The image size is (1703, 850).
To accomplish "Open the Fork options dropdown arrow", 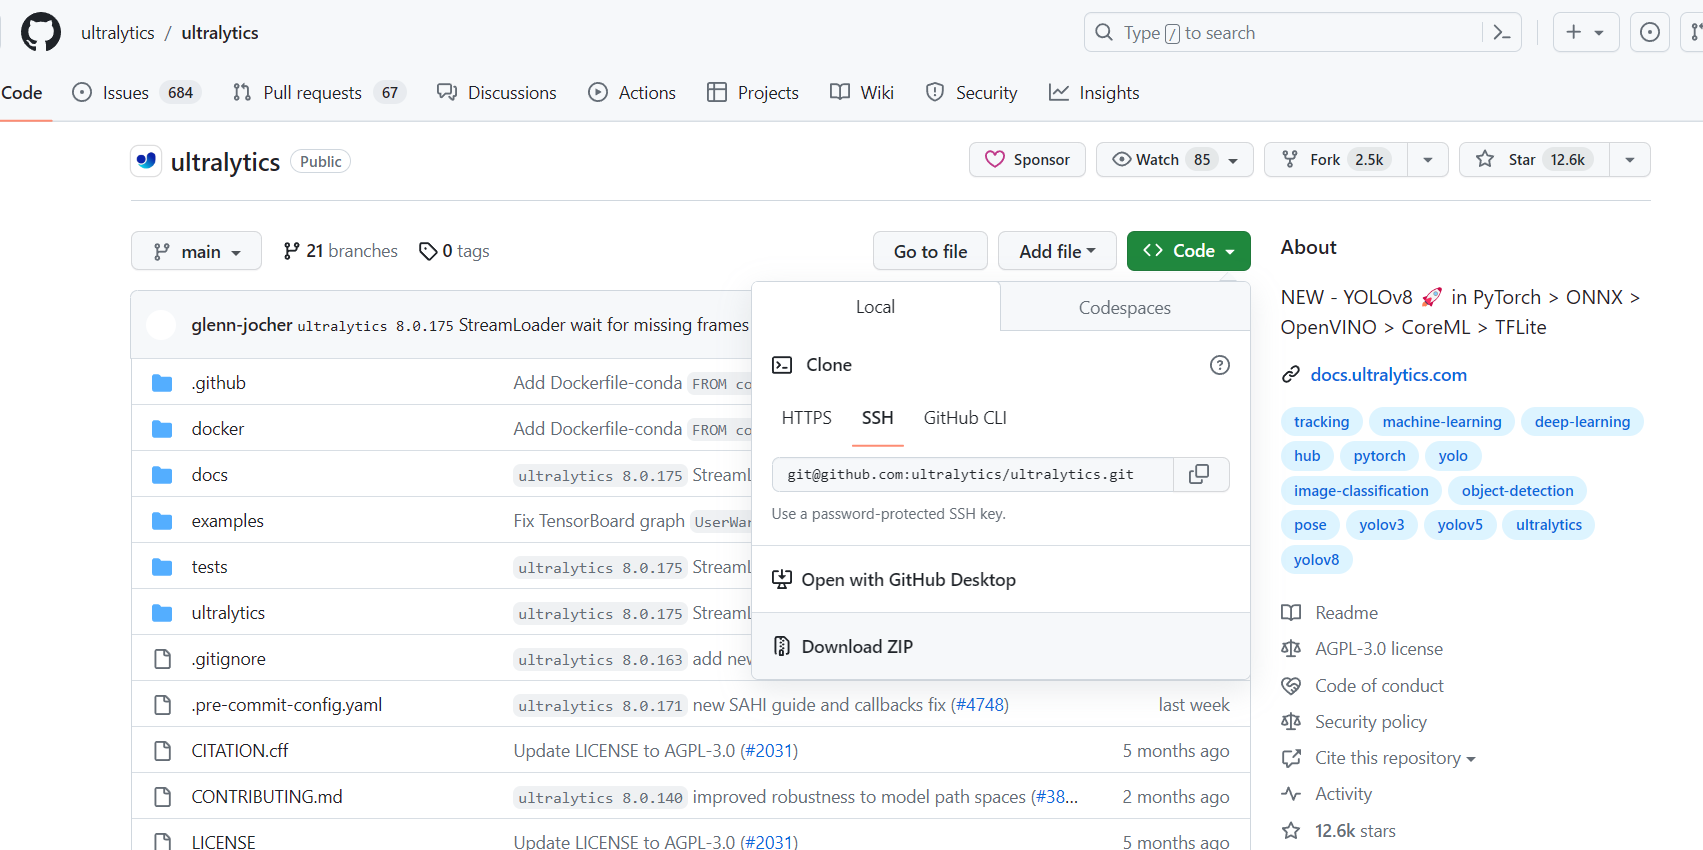I will click(1428, 160).
